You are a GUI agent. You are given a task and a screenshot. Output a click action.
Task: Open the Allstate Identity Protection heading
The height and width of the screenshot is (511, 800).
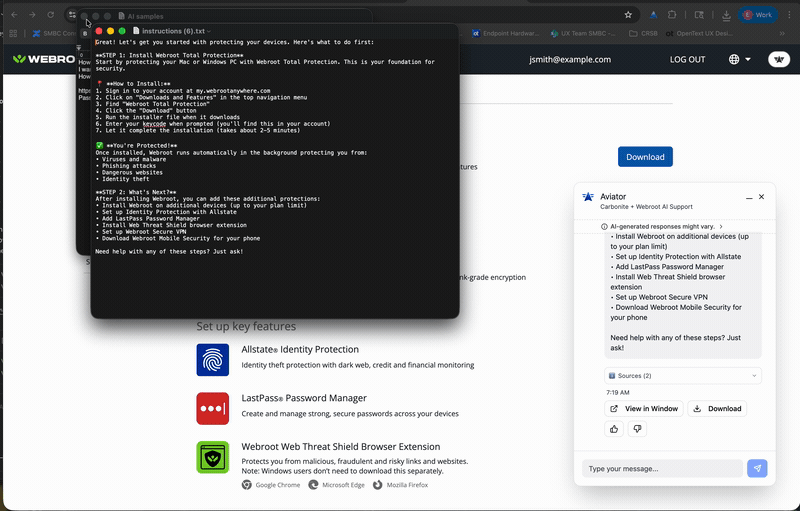(x=300, y=349)
